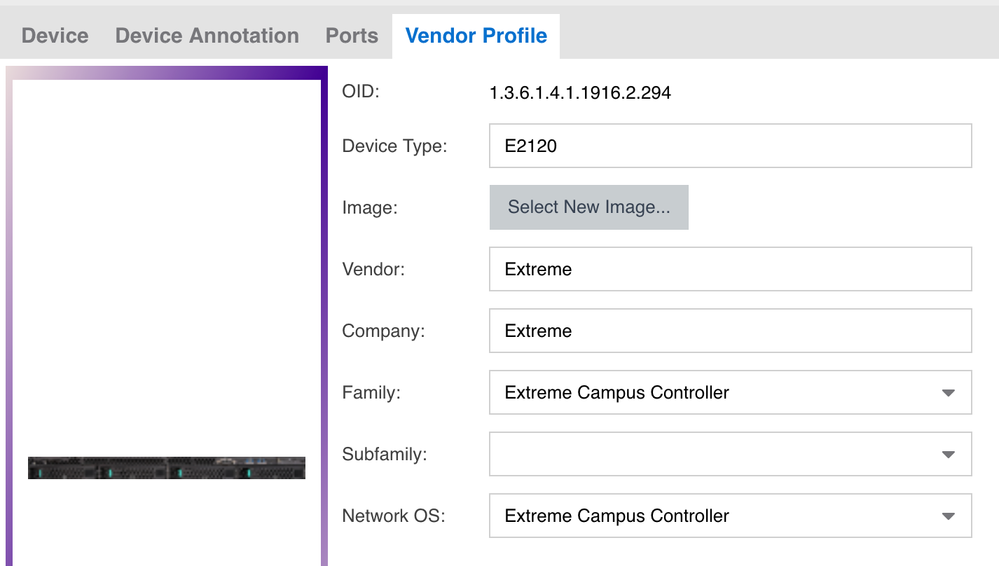Click the Device Type field containing E2120
This screenshot has width=999, height=566.
(730, 146)
